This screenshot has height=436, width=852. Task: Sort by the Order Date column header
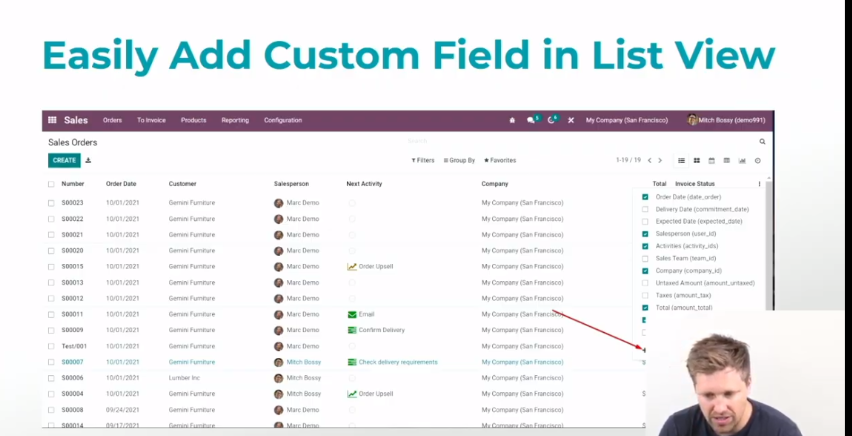point(121,184)
